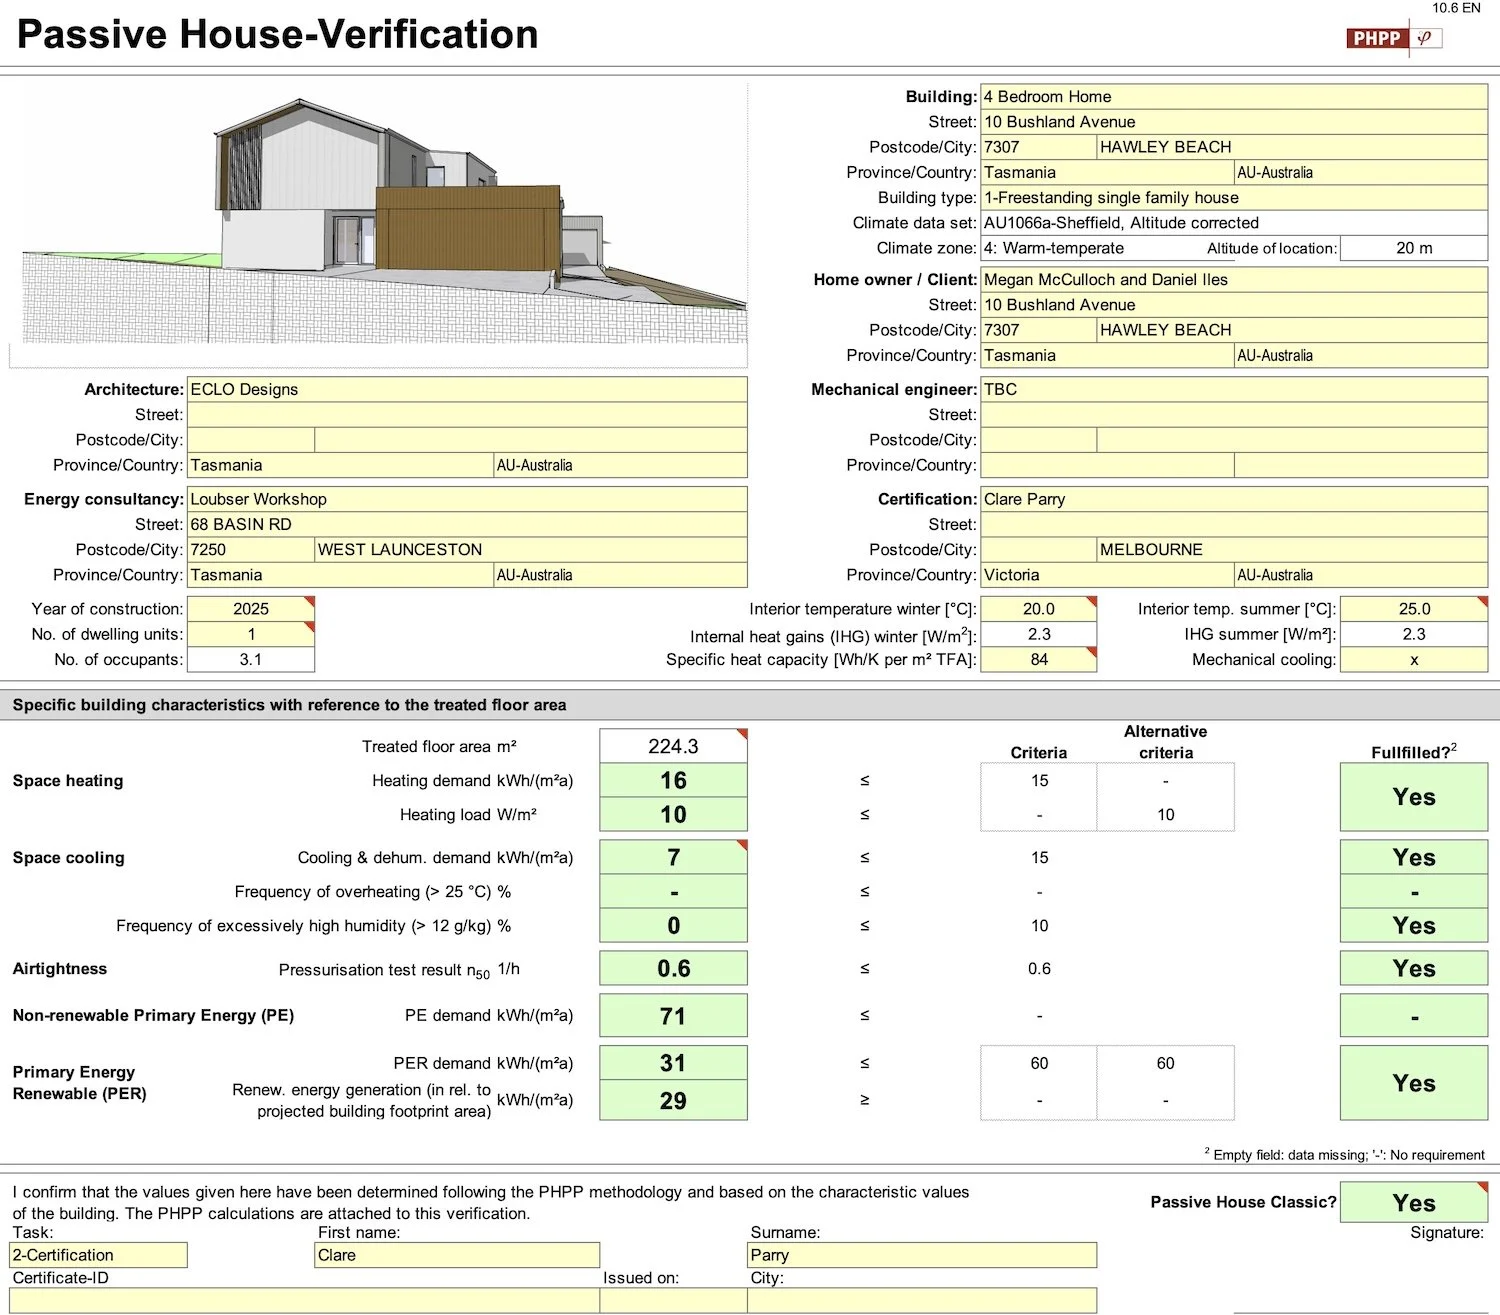This screenshot has width=1500, height=1315.
Task: Select the Architecture field 'ECLO Designs'
Action: [x=467, y=390]
